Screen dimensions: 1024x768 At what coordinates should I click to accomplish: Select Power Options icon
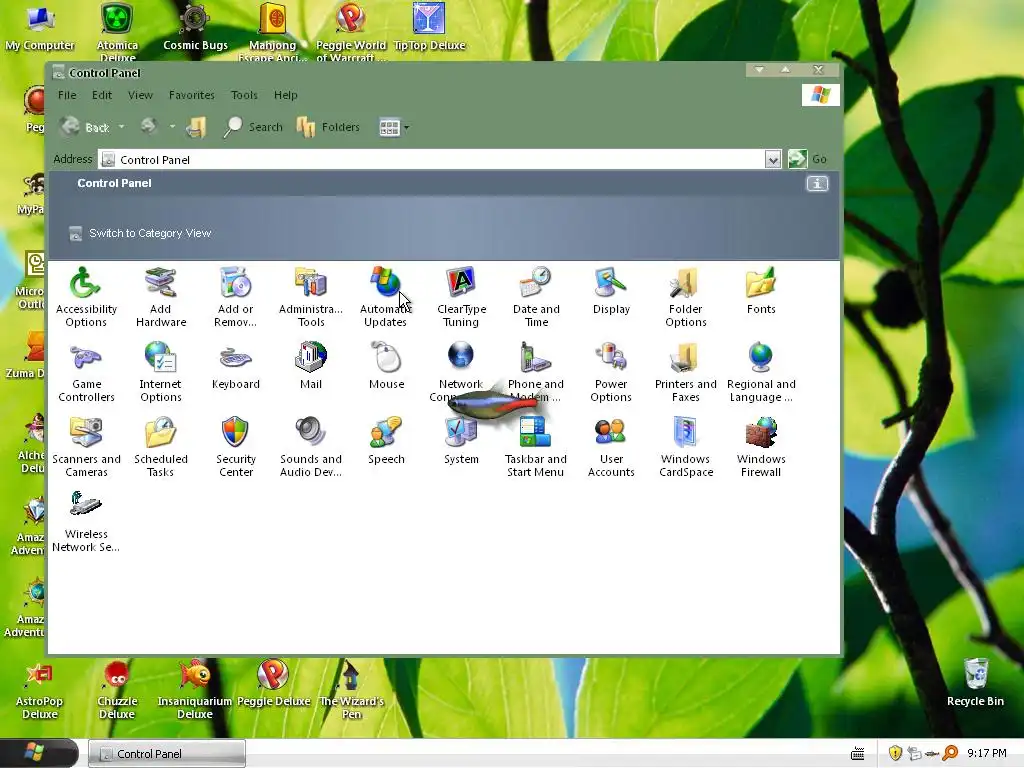tap(611, 372)
